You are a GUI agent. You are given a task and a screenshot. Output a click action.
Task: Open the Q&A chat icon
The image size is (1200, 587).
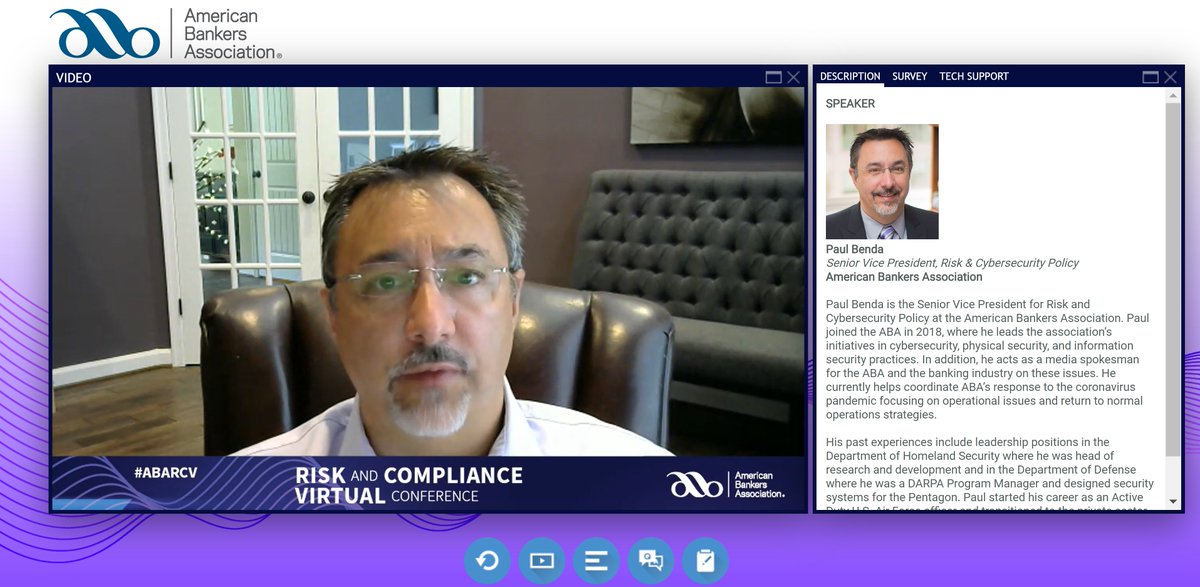650,560
